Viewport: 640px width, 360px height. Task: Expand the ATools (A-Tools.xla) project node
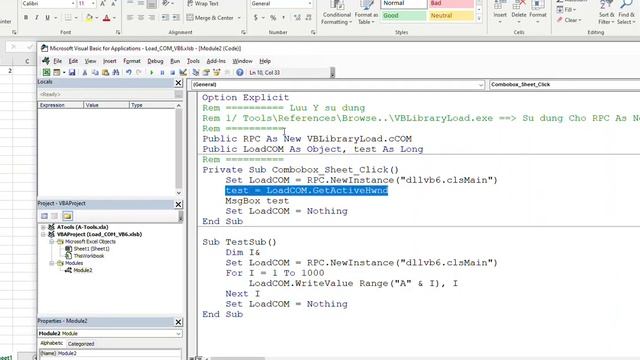click(43, 227)
